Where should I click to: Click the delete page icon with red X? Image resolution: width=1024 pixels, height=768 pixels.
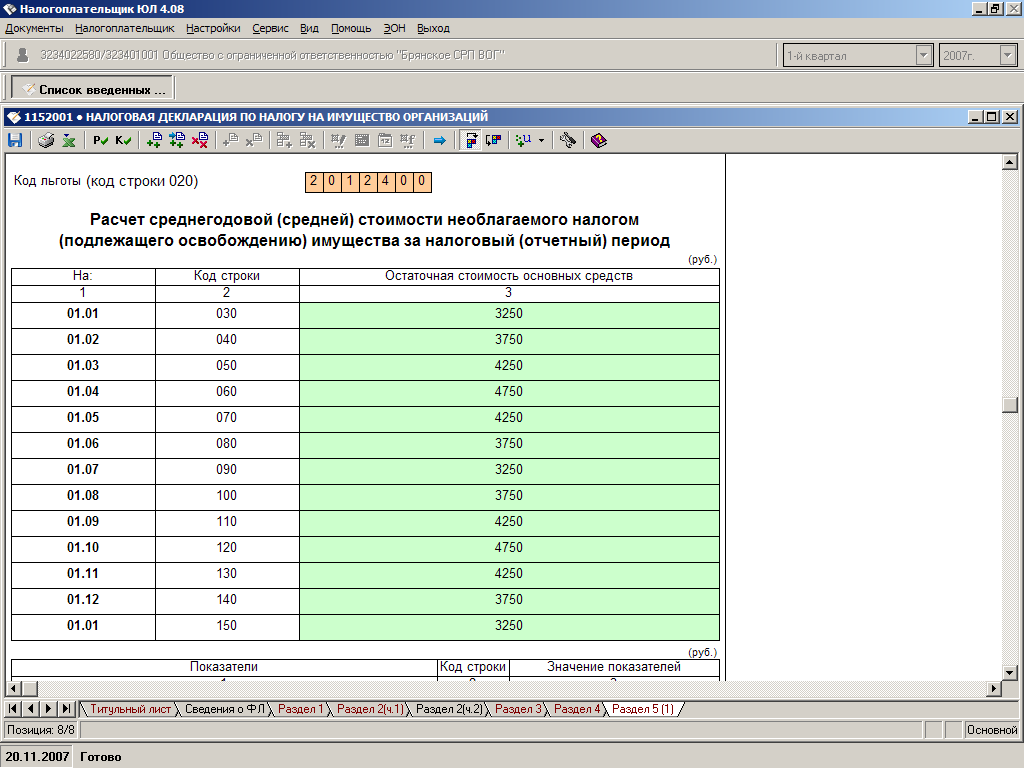click(x=200, y=141)
